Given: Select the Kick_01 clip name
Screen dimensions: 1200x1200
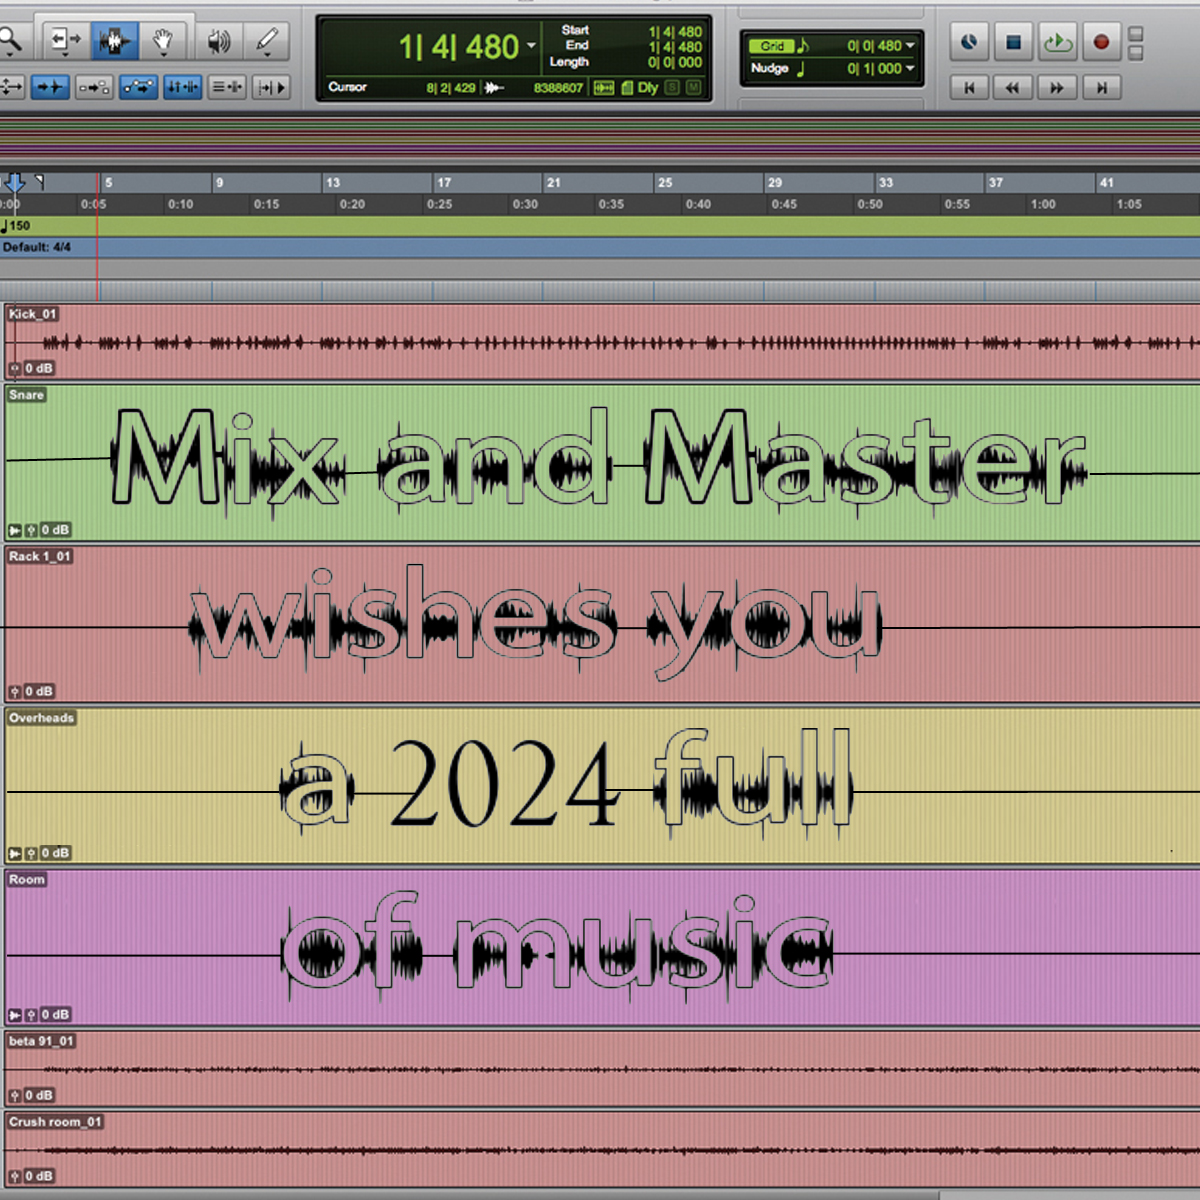Looking at the screenshot, I should (32, 314).
